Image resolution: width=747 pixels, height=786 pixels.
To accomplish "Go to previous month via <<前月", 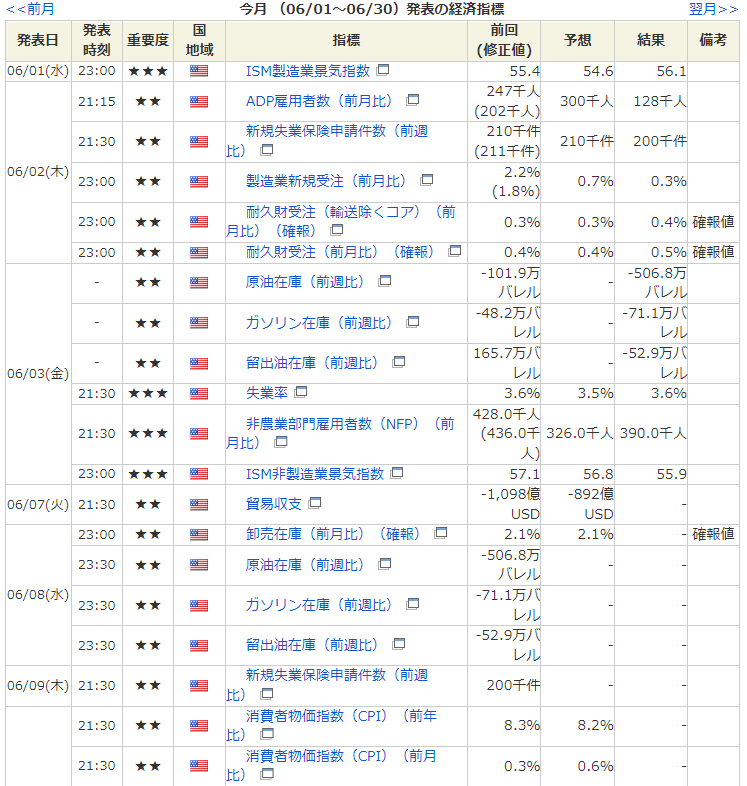I will tap(30, 9).
